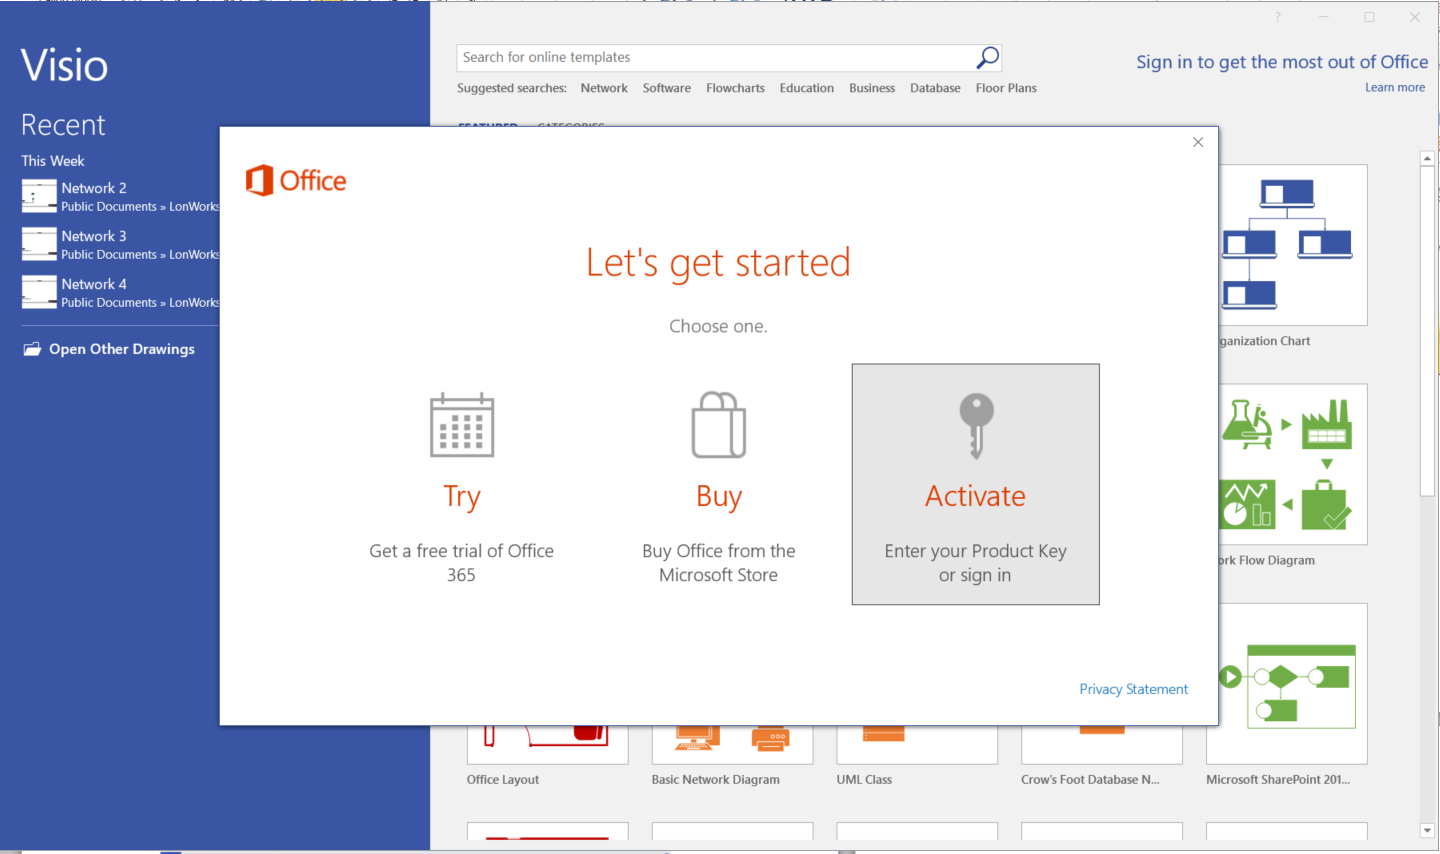Open the Learn more link
The image size is (1440, 854).
pyautogui.click(x=1395, y=88)
